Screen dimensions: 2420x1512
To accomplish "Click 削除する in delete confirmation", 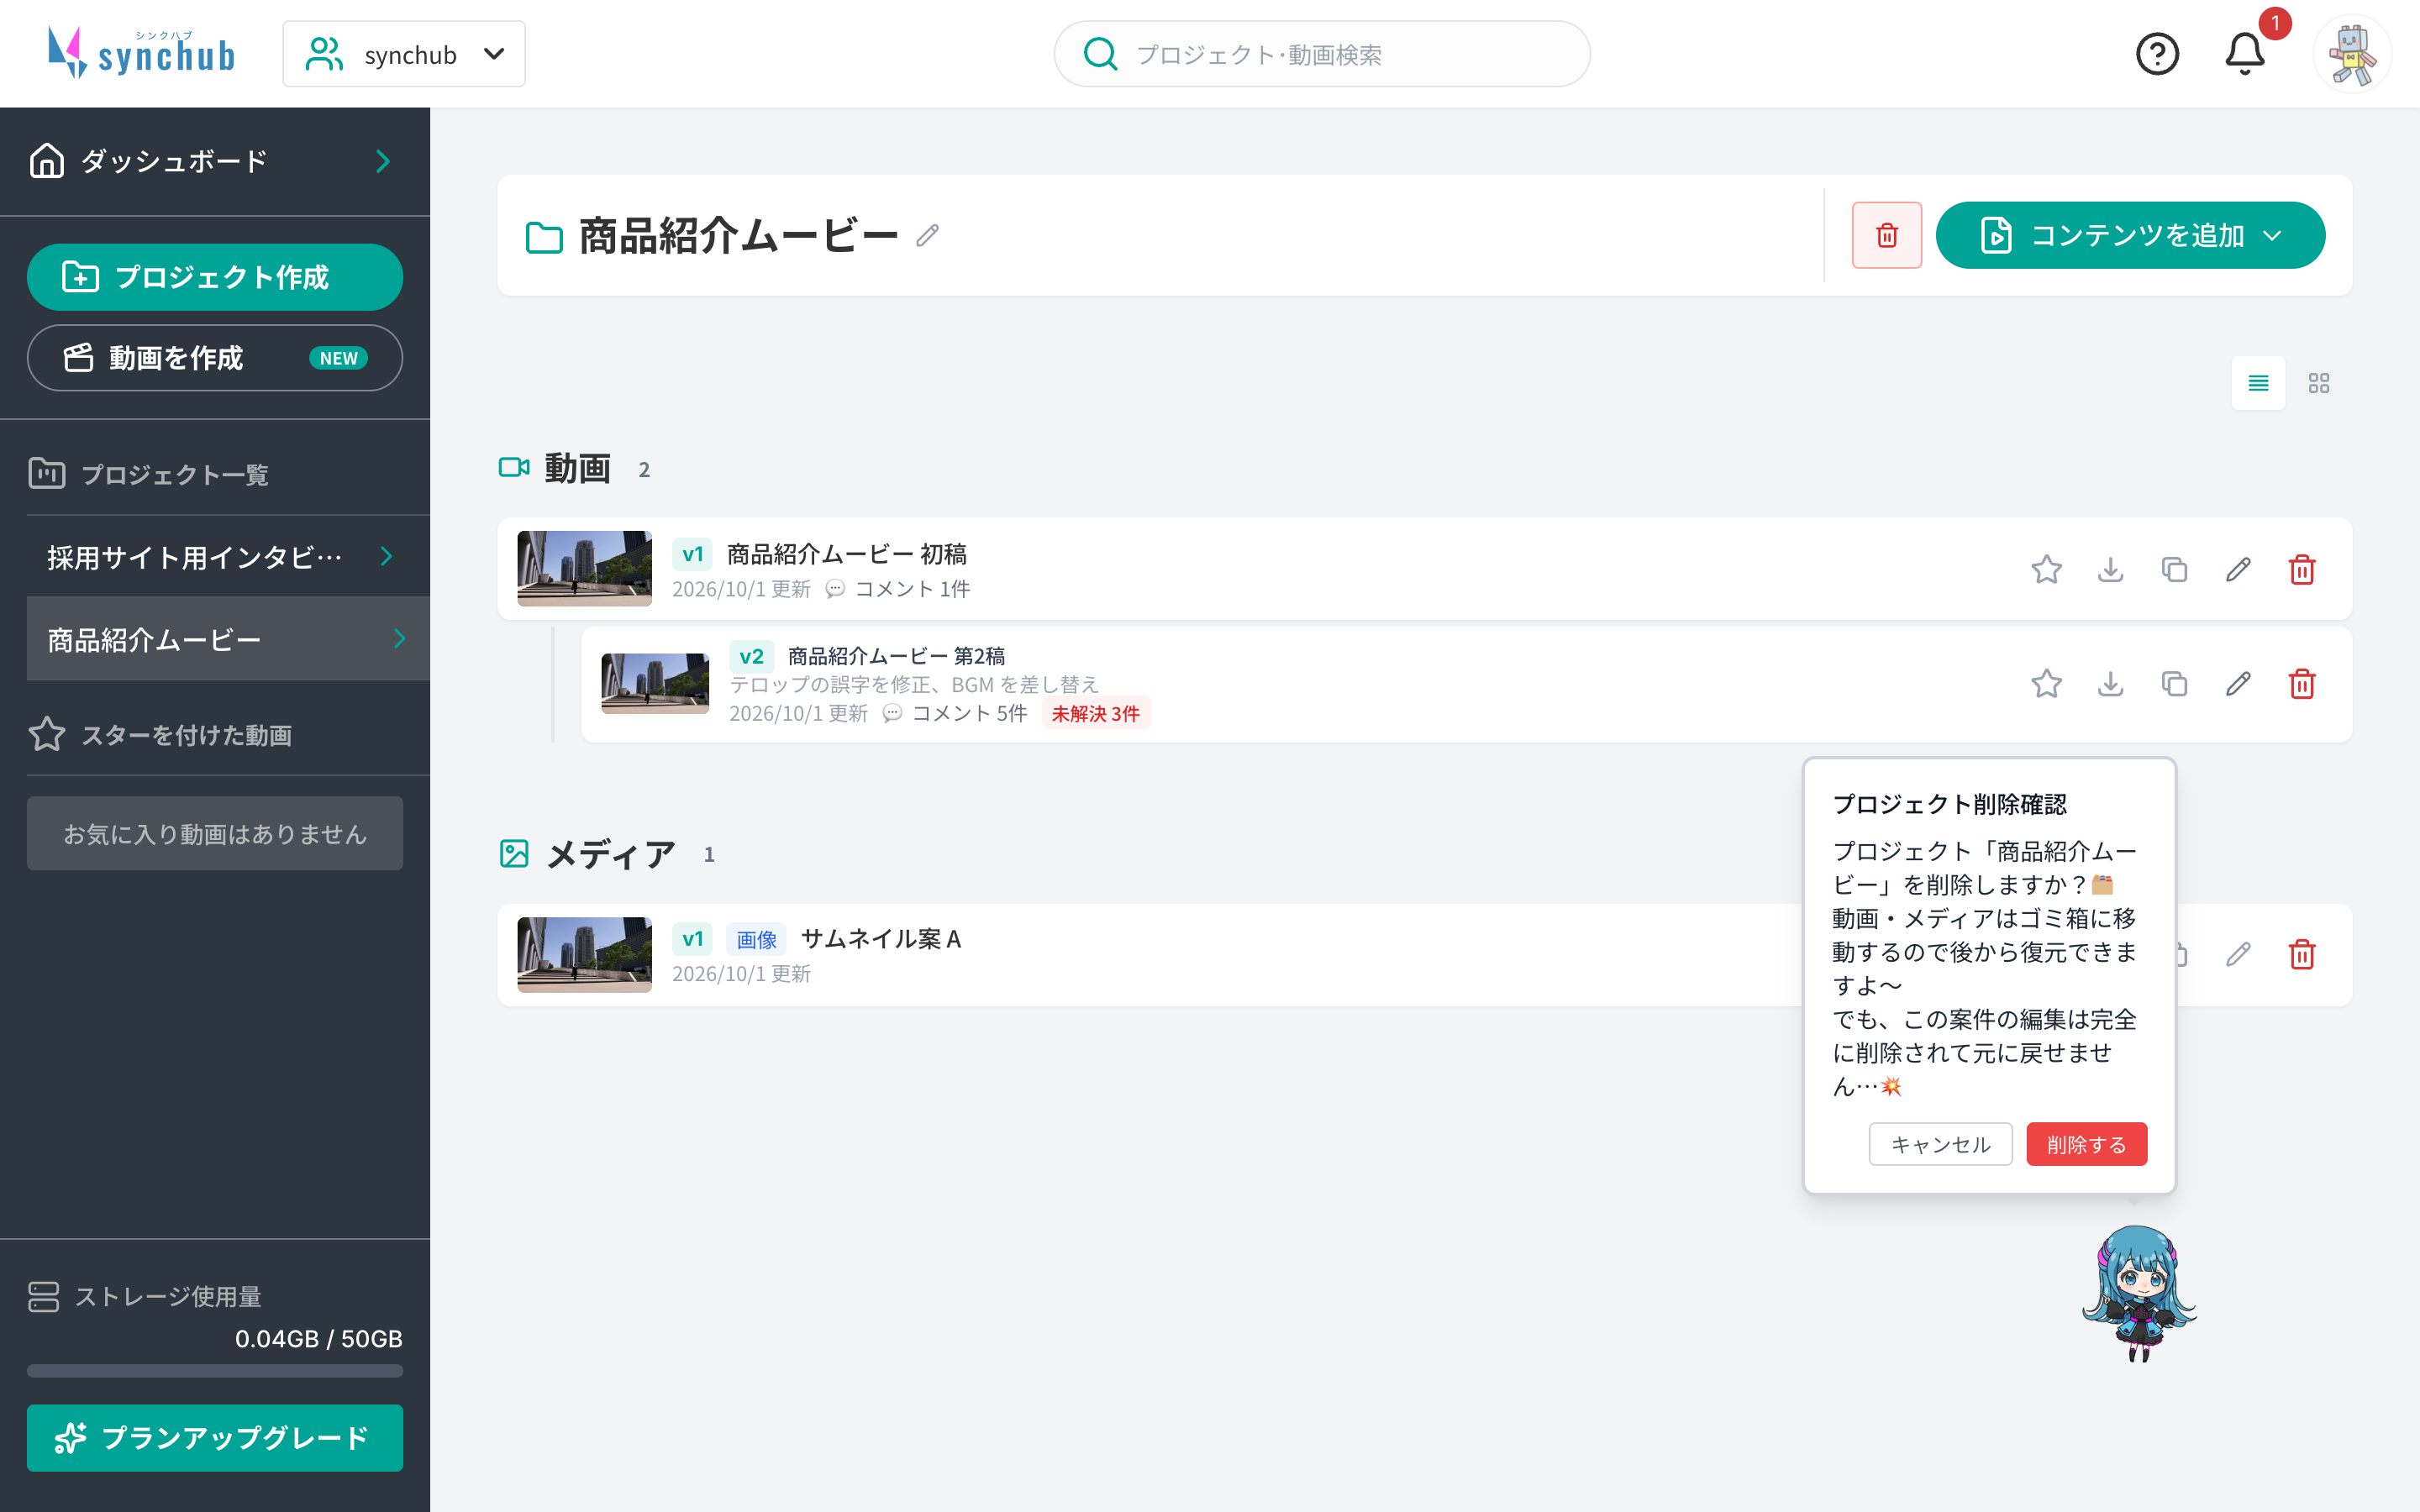I will tap(2087, 1144).
